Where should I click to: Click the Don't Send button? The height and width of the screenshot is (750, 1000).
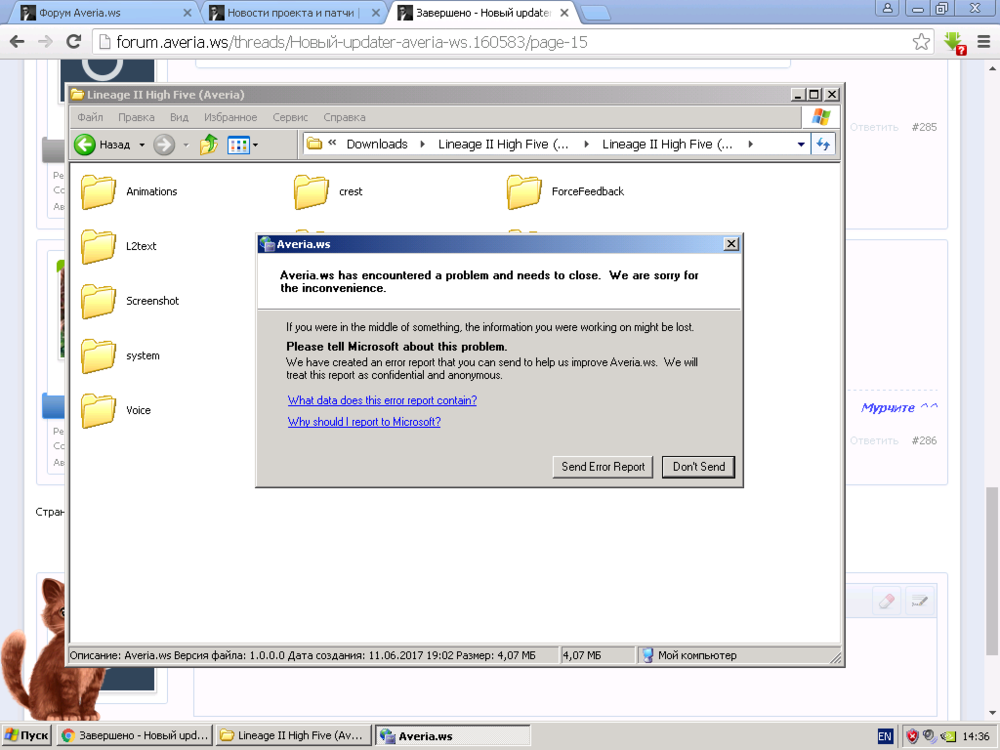pos(698,467)
